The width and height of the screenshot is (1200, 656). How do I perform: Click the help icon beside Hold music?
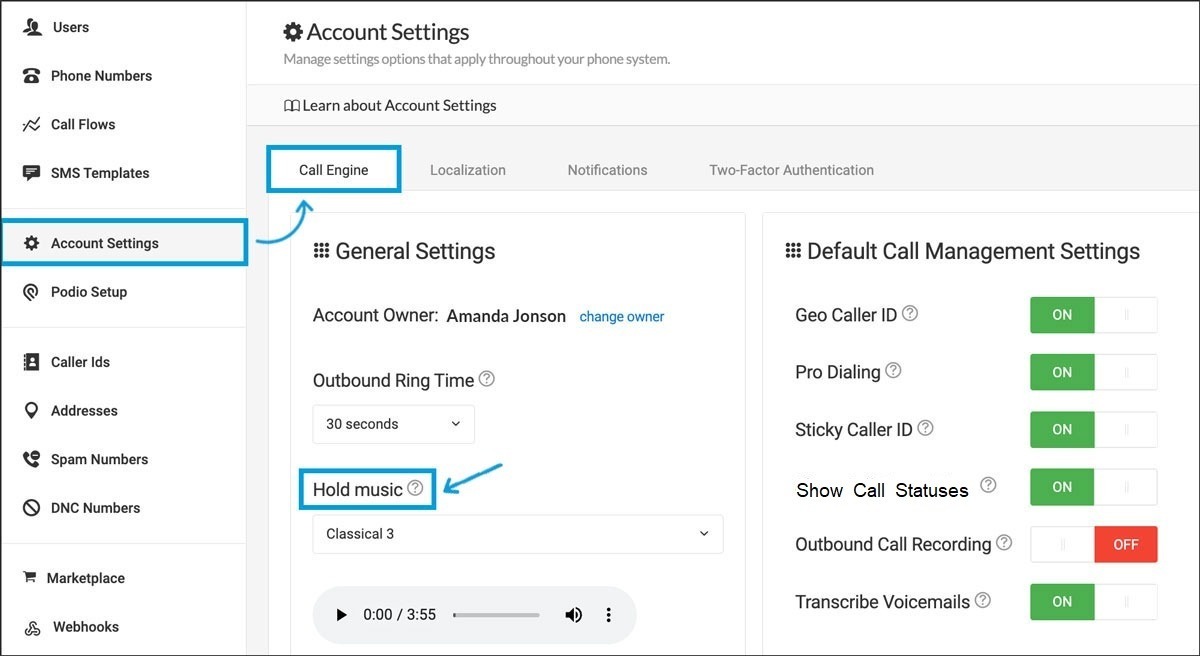(x=415, y=489)
